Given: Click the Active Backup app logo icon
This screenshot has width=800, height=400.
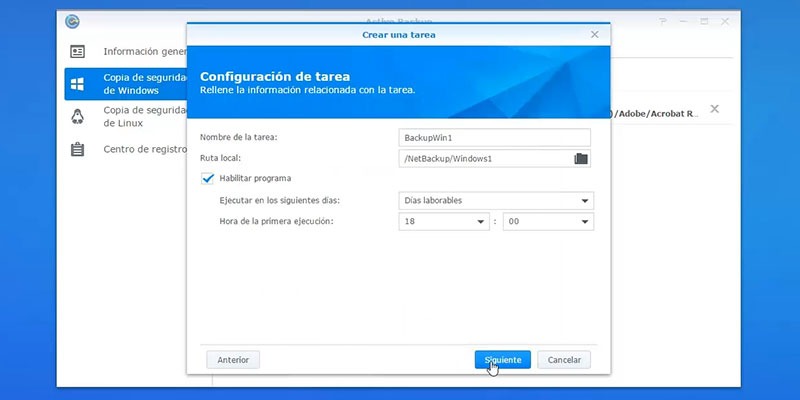Looking at the screenshot, I should click(x=72, y=22).
